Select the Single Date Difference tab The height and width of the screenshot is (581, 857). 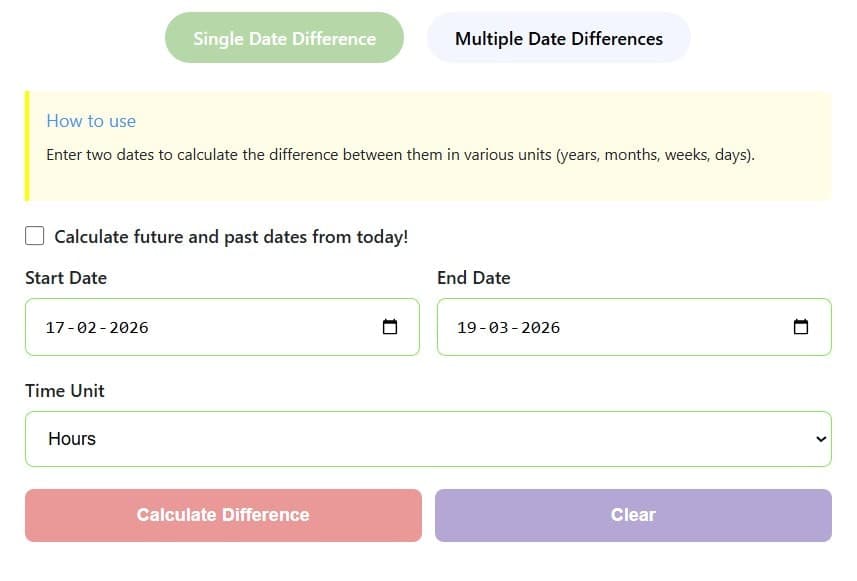(283, 37)
